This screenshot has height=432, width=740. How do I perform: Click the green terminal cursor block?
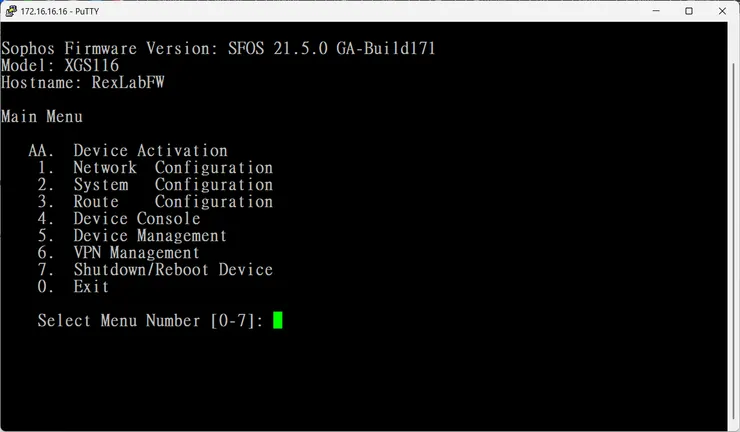[278, 320]
